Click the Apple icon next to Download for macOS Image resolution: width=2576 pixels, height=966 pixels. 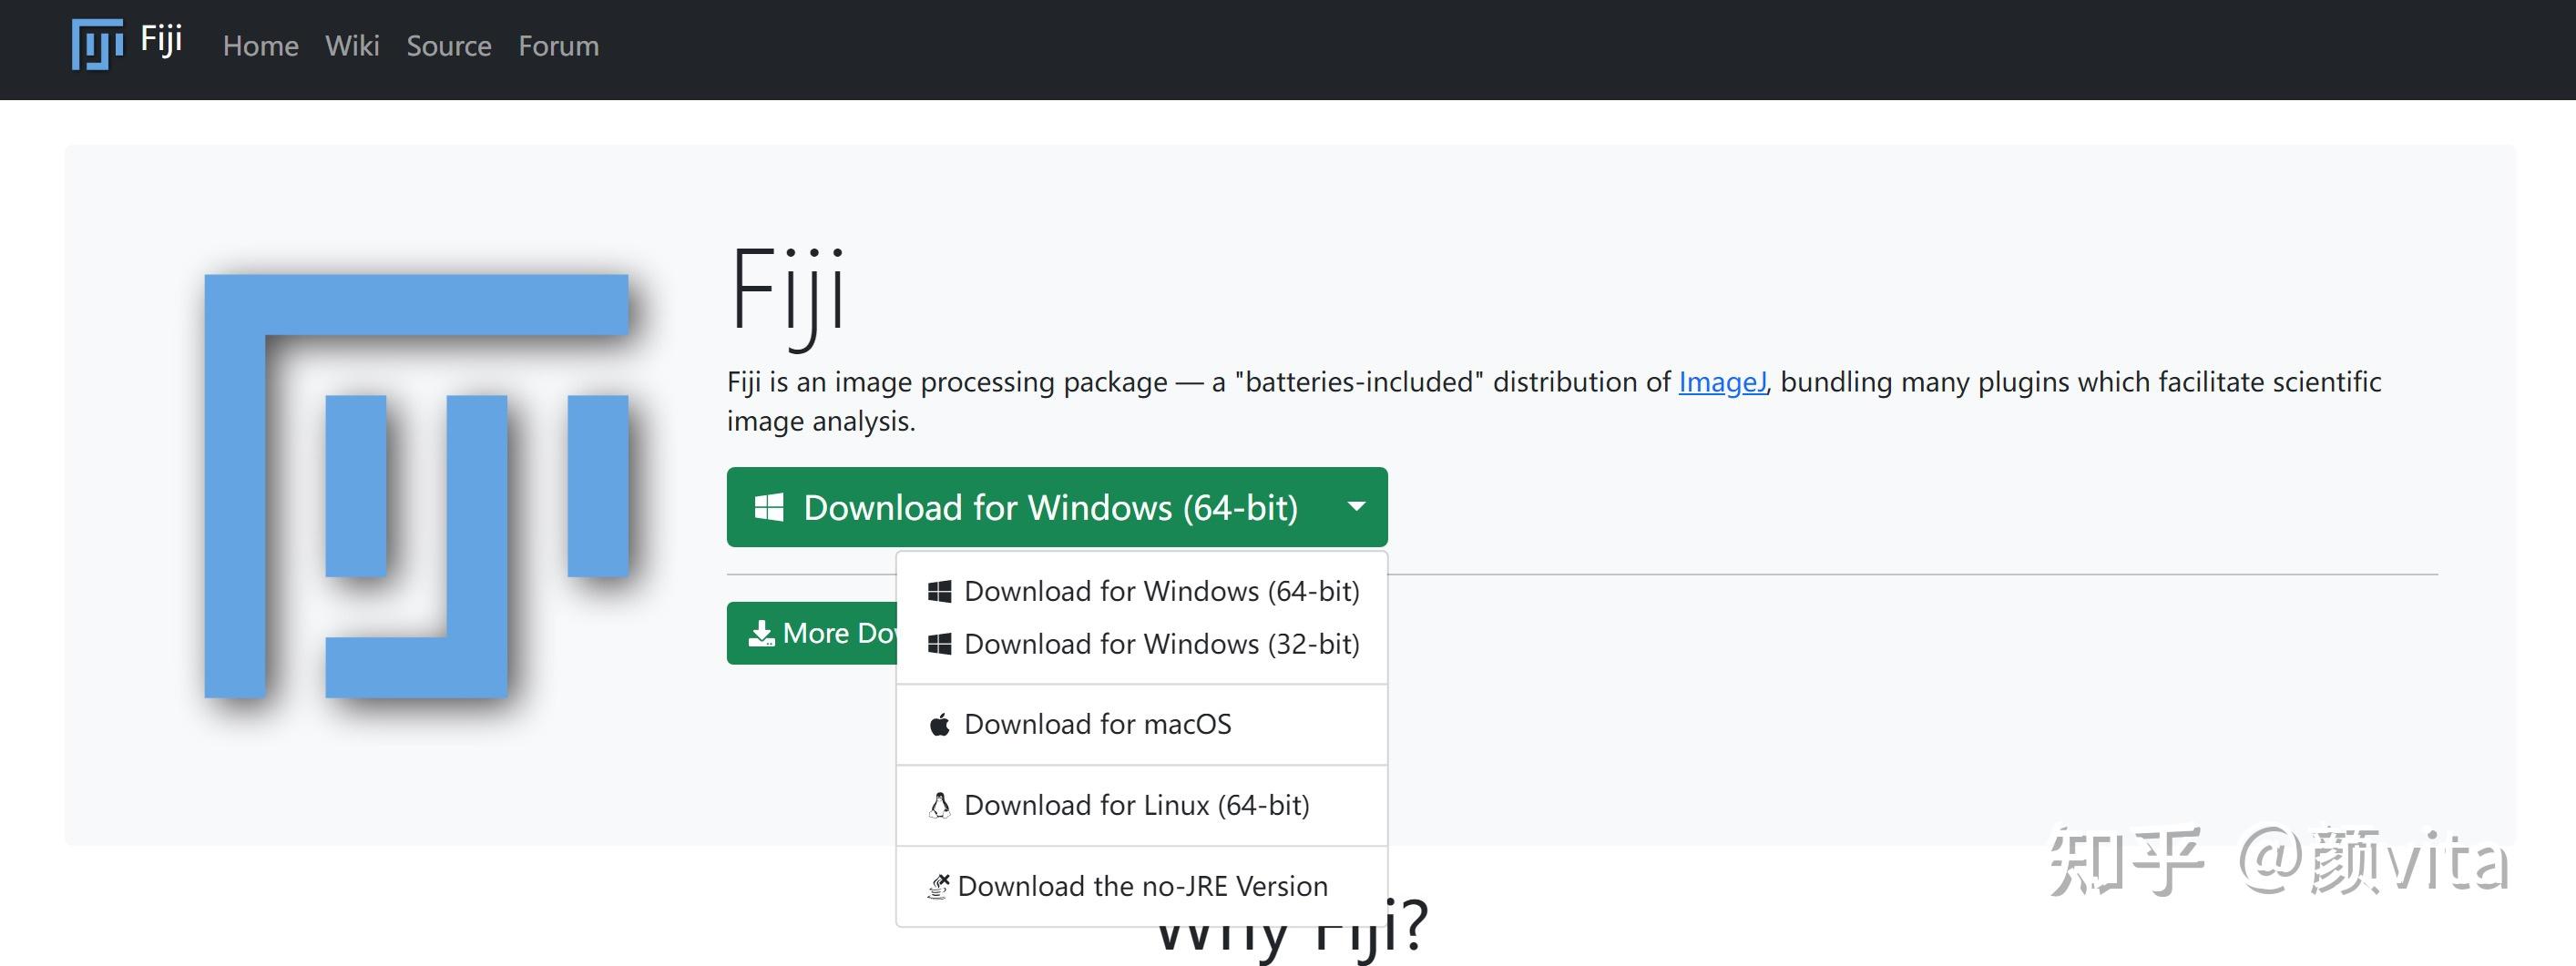point(938,724)
